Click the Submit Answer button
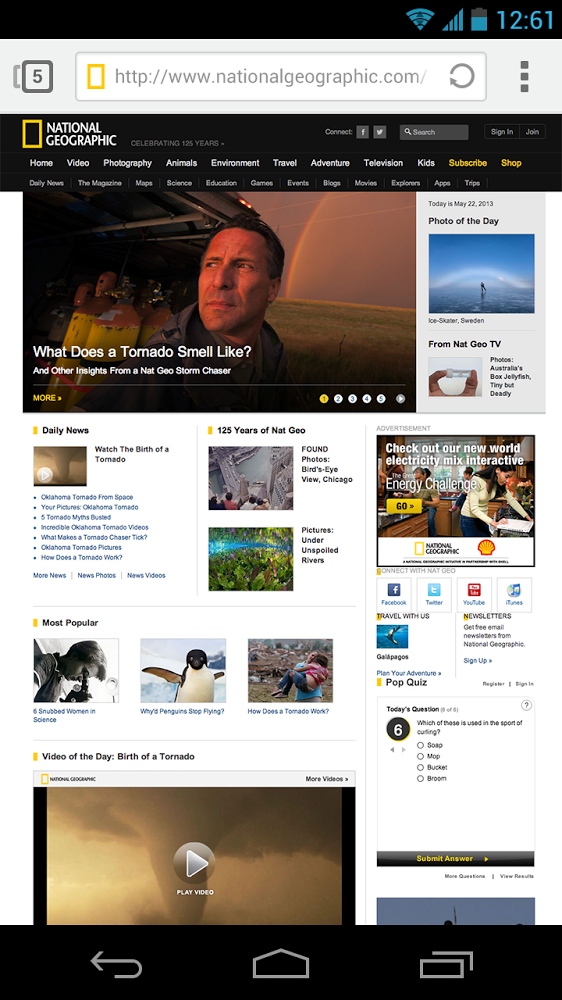 (455, 858)
